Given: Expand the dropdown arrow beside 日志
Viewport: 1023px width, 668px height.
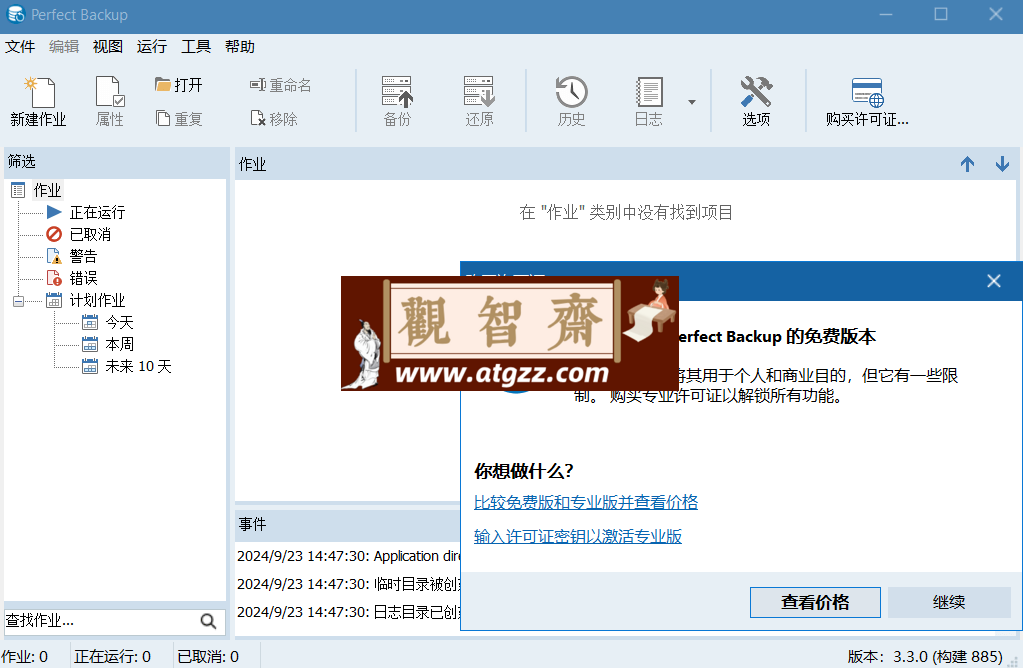Looking at the screenshot, I should (692, 102).
